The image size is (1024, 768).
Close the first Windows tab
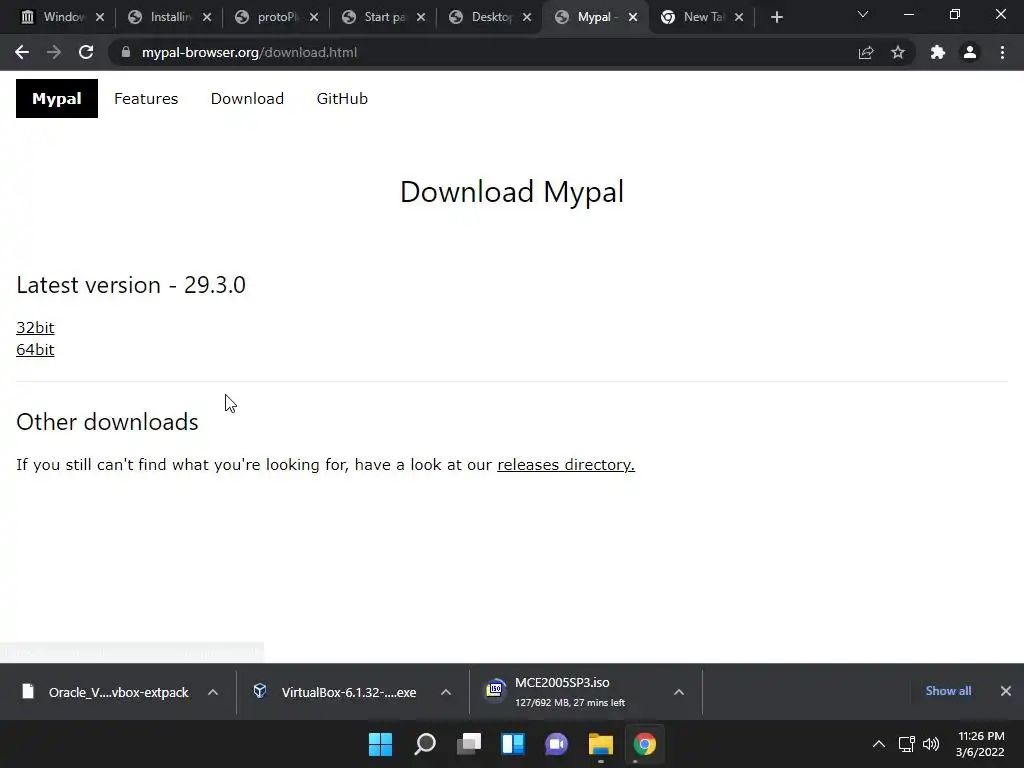(x=99, y=18)
